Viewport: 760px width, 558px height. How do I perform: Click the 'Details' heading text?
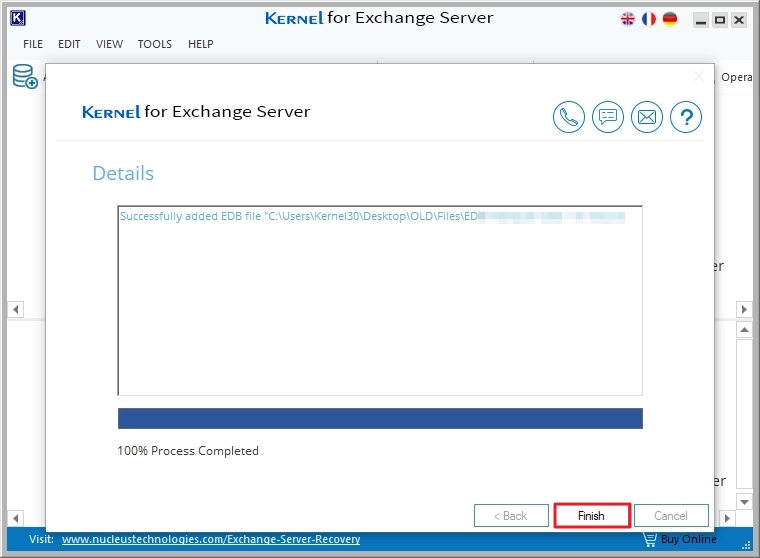(123, 173)
